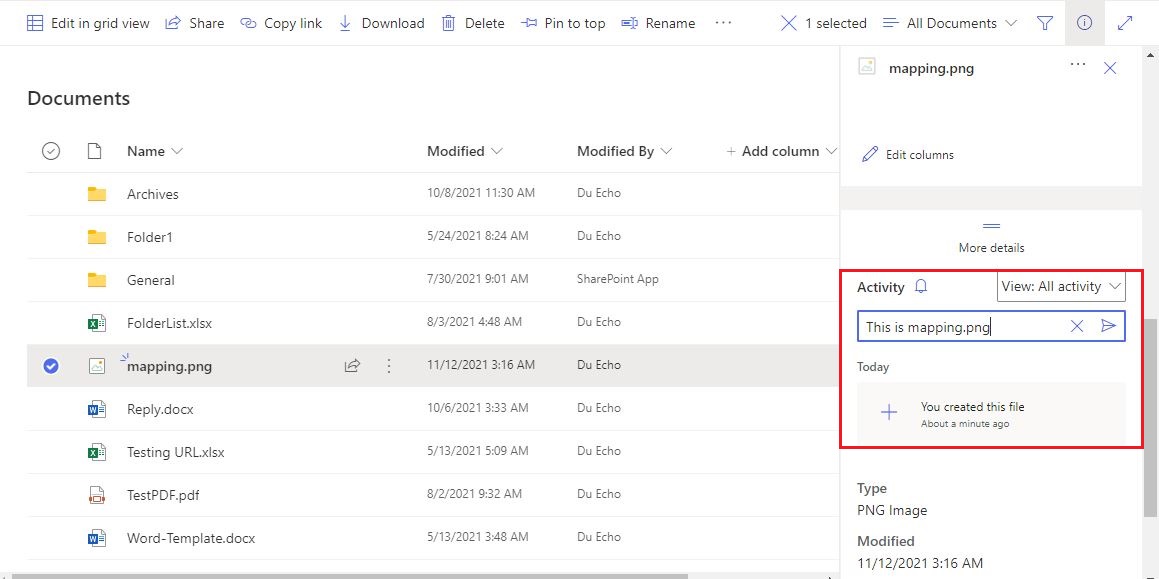Click the Share toolbar button

pos(194,23)
